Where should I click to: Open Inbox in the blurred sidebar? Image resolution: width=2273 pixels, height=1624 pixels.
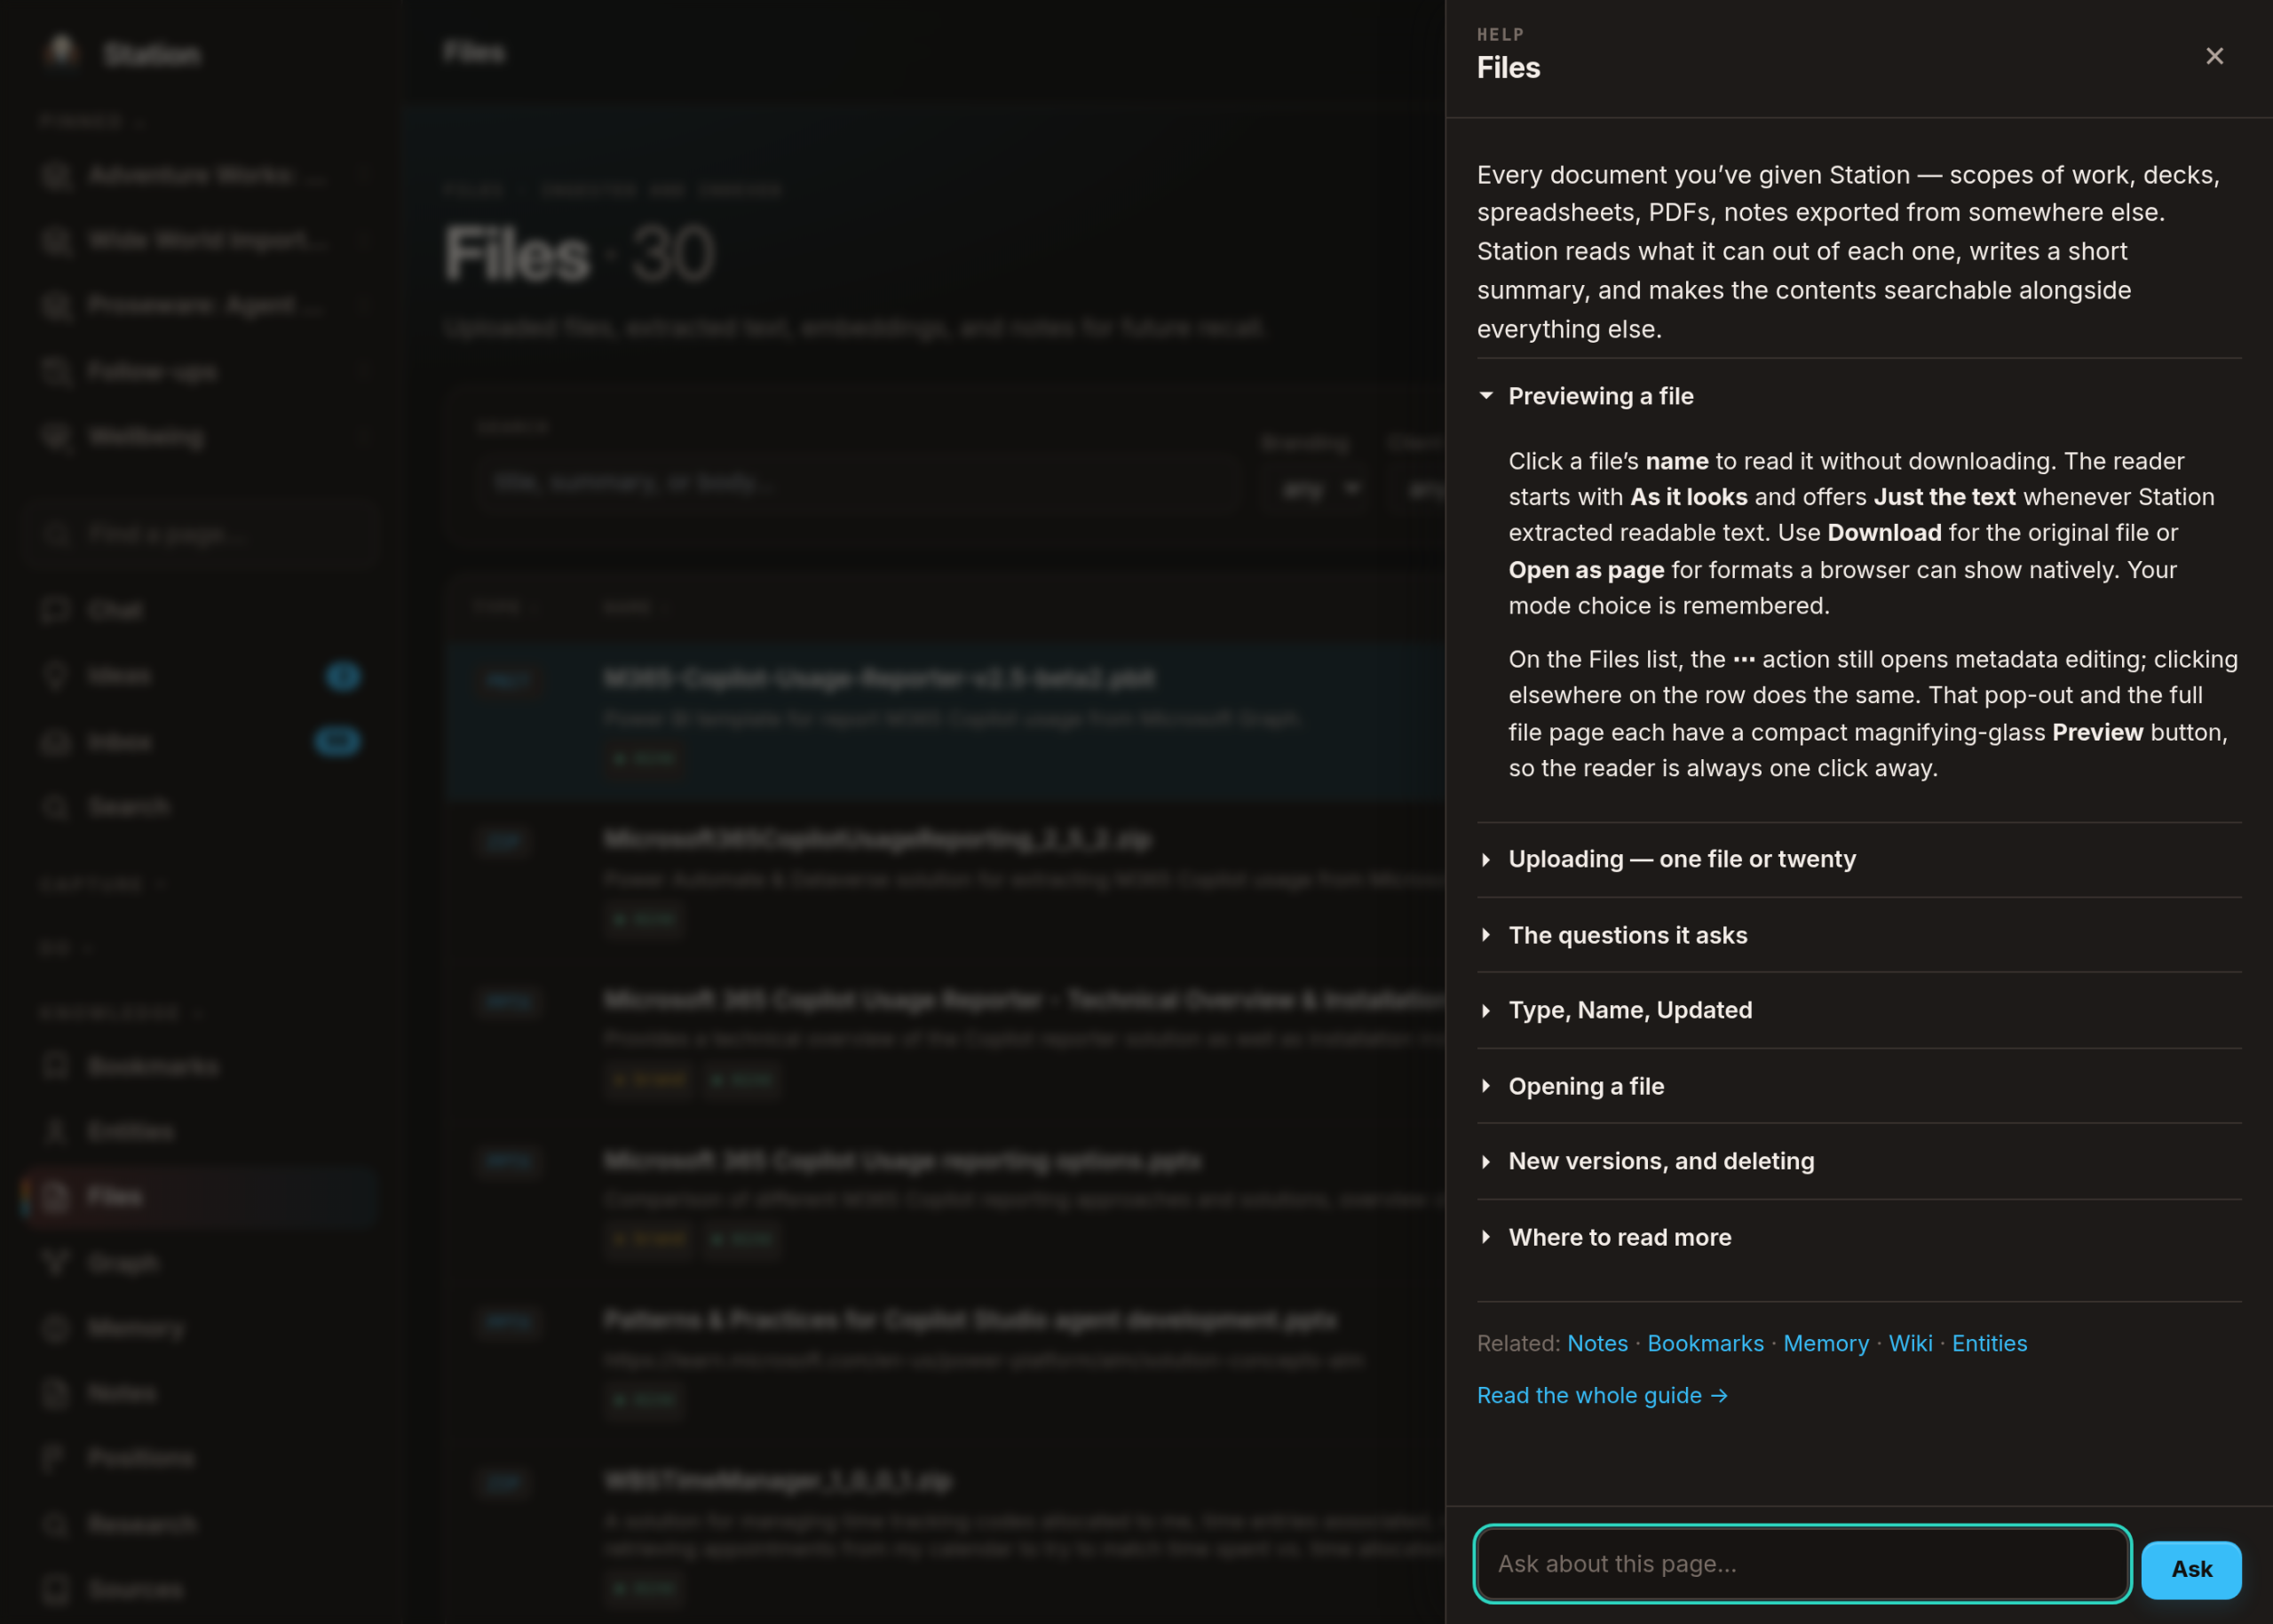(x=200, y=742)
